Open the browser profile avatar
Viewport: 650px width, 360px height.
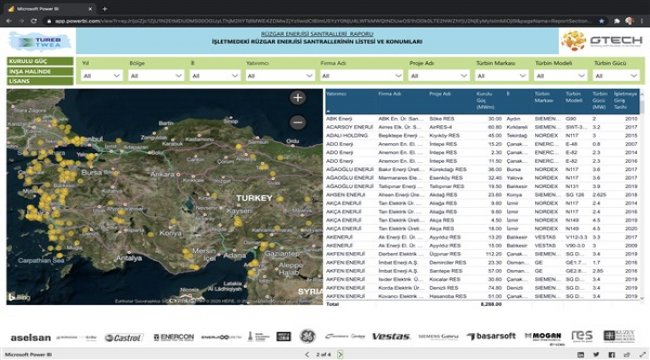pyautogui.click(x=629, y=21)
